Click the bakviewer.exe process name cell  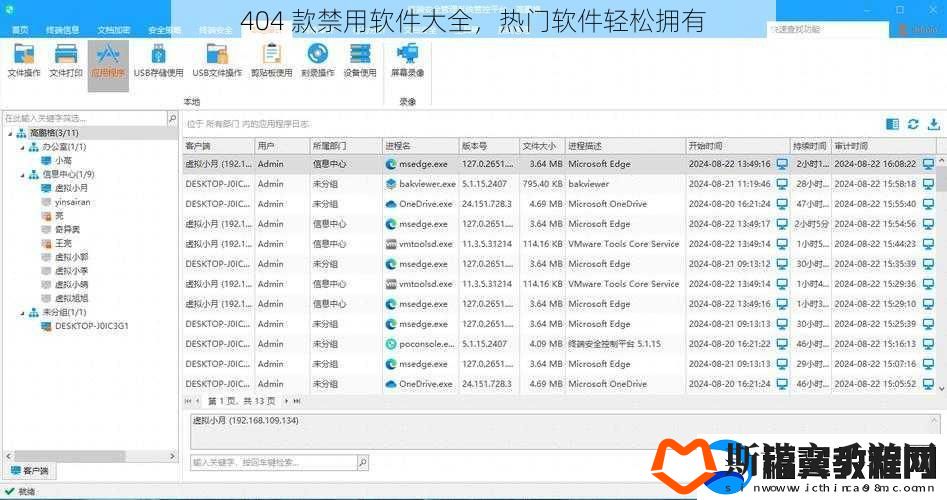[420, 184]
